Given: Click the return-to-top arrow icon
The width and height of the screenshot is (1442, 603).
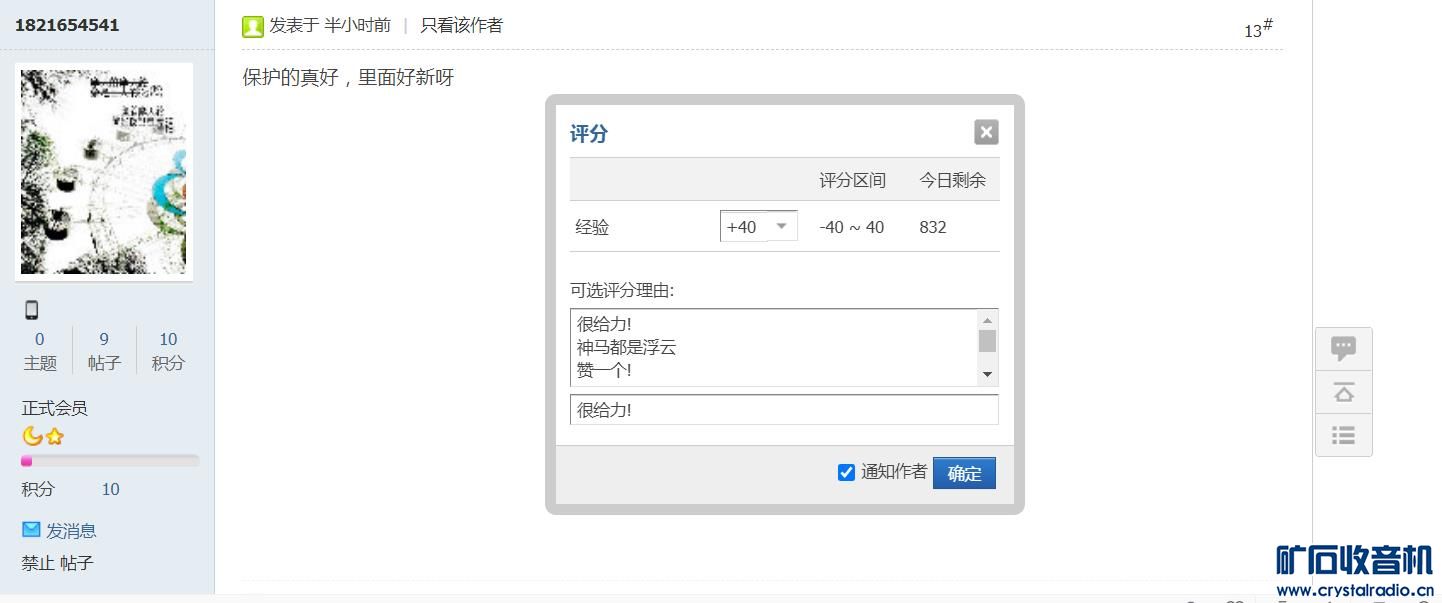Looking at the screenshot, I should (1343, 392).
